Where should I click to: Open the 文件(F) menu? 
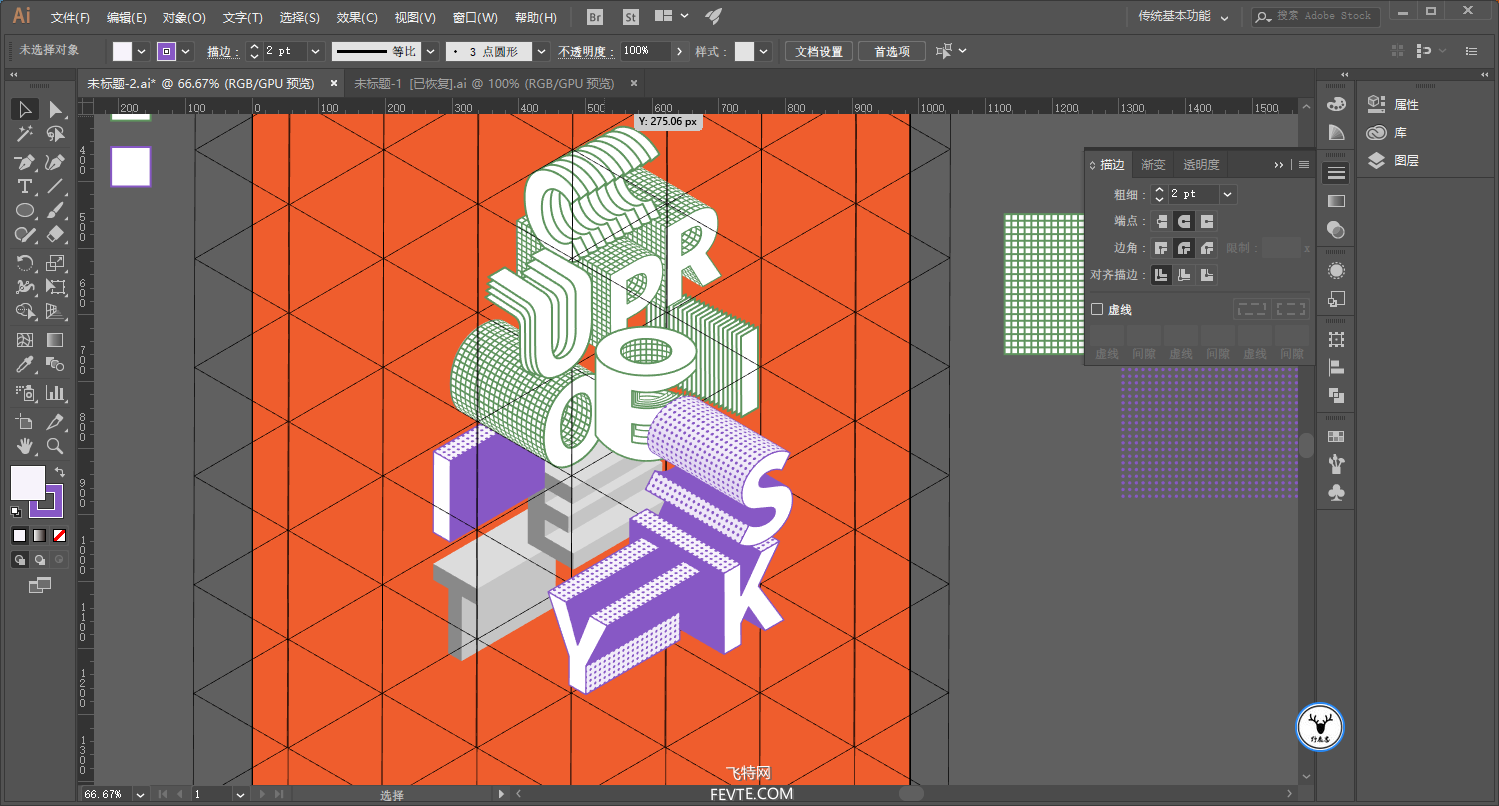(x=70, y=18)
